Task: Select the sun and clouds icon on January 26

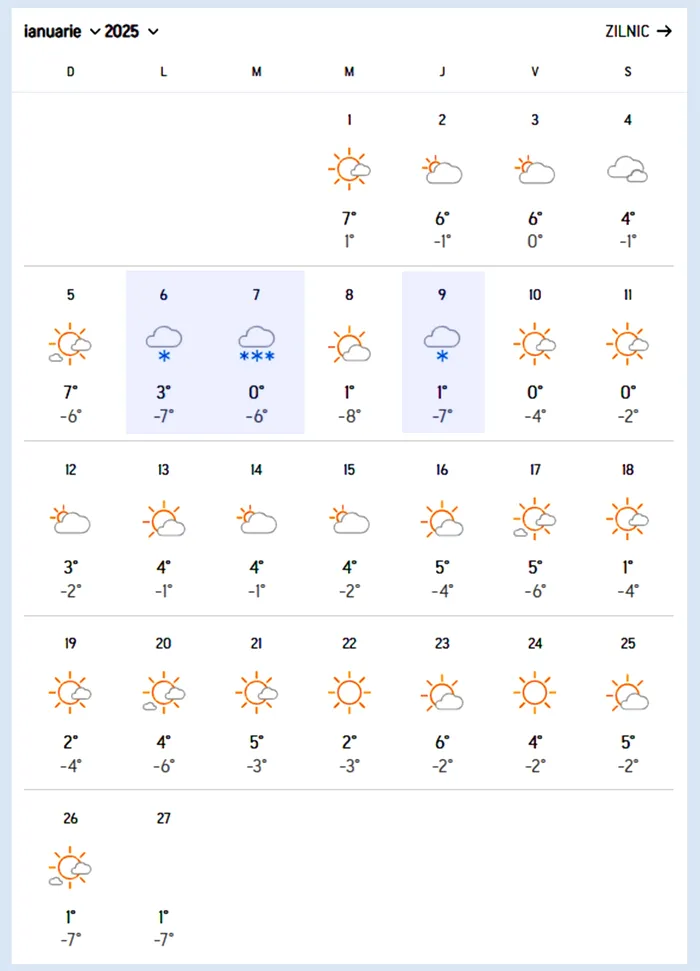Action: [71, 868]
